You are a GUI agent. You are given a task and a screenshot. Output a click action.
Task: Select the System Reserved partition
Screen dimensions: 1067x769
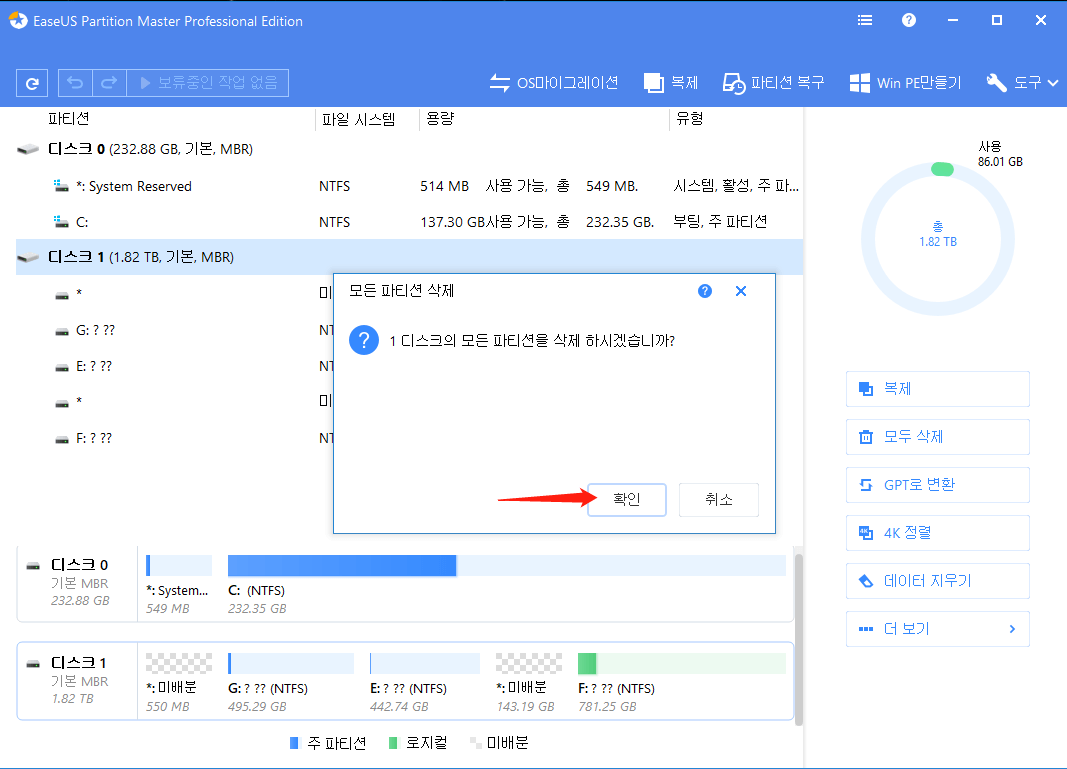150,185
